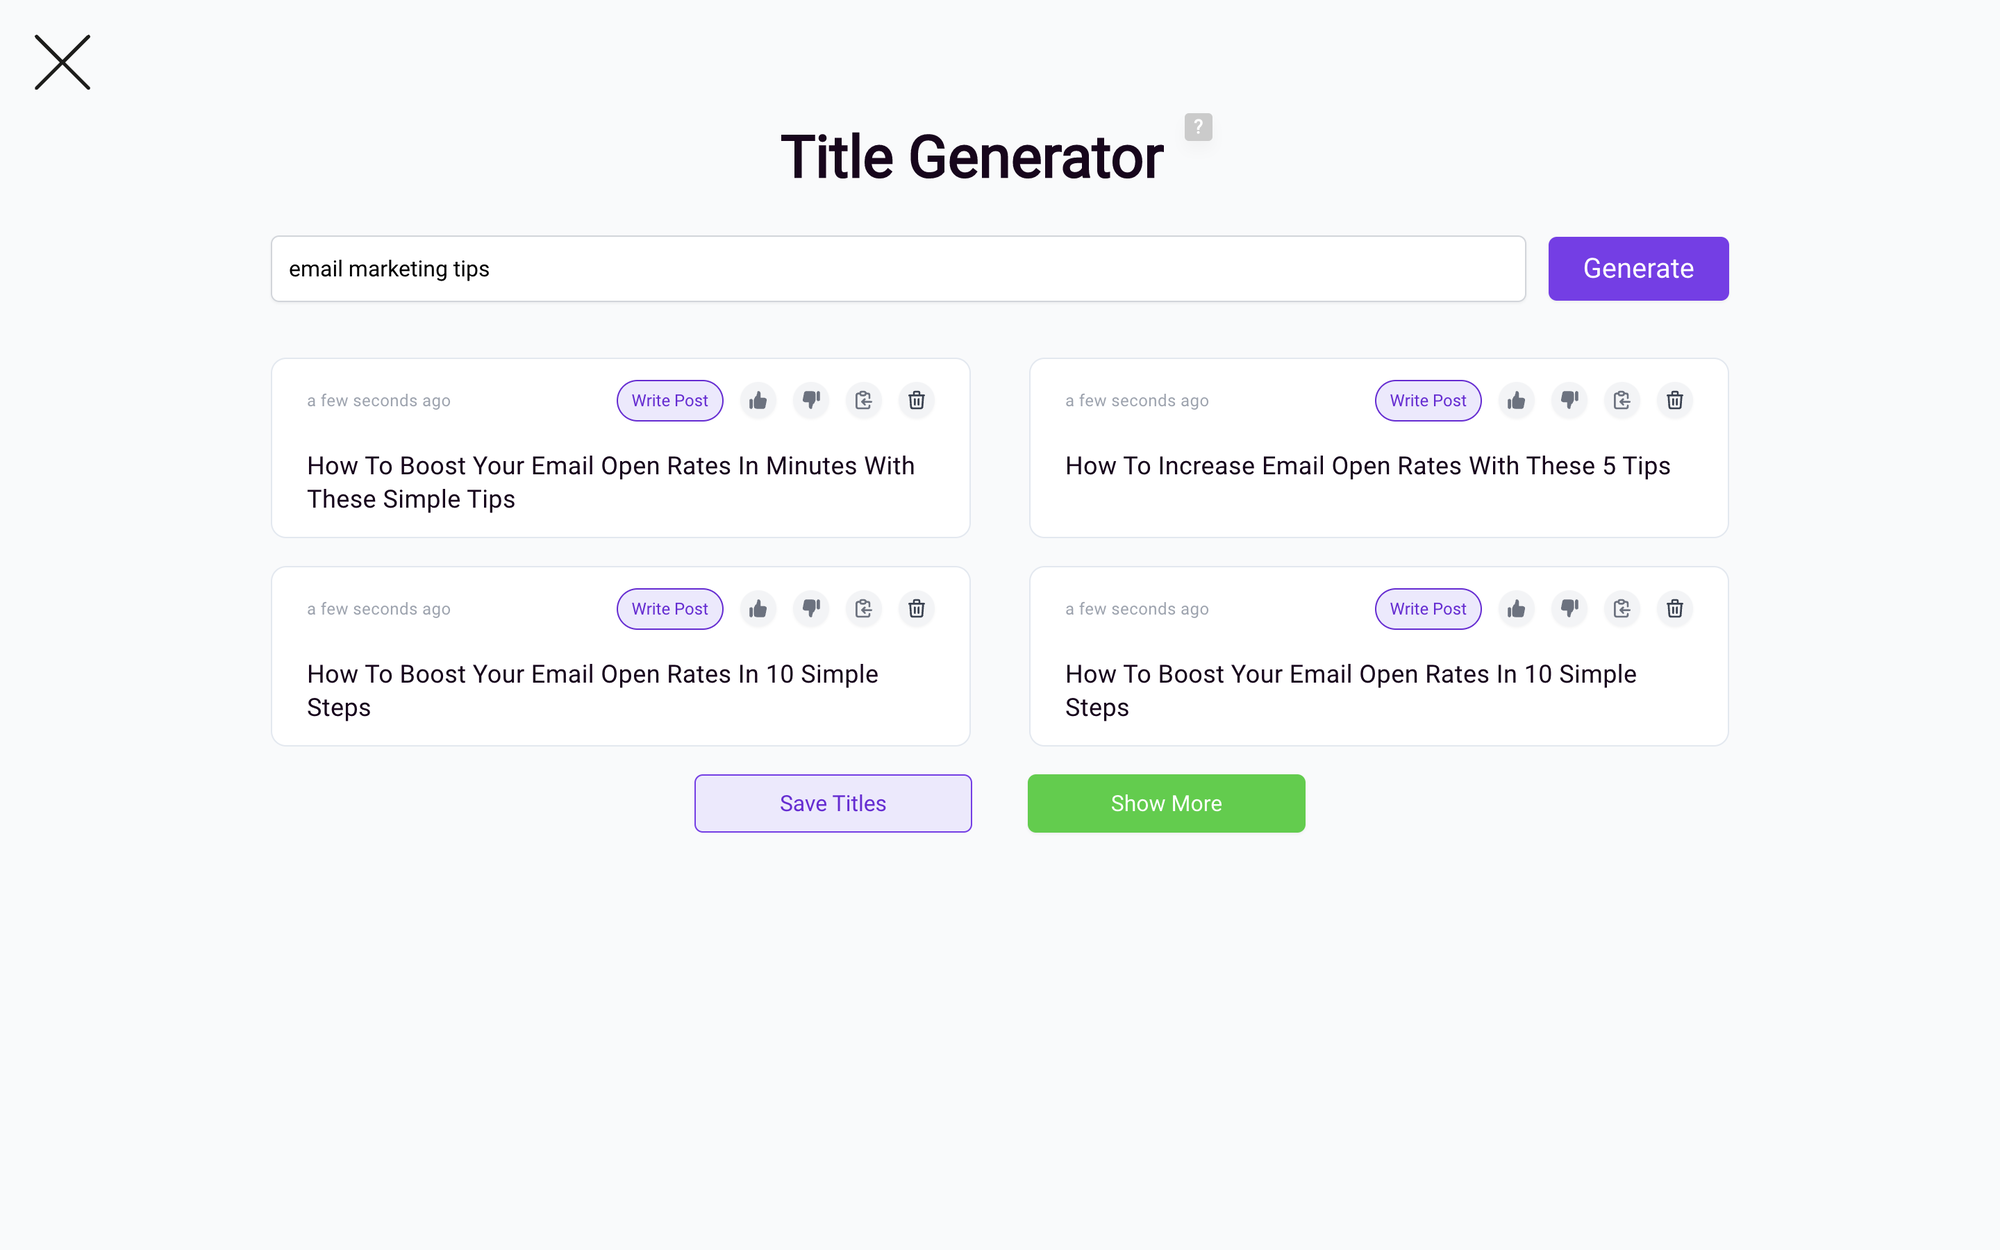
Task: Click Show More to load more titles
Action: click(1166, 804)
